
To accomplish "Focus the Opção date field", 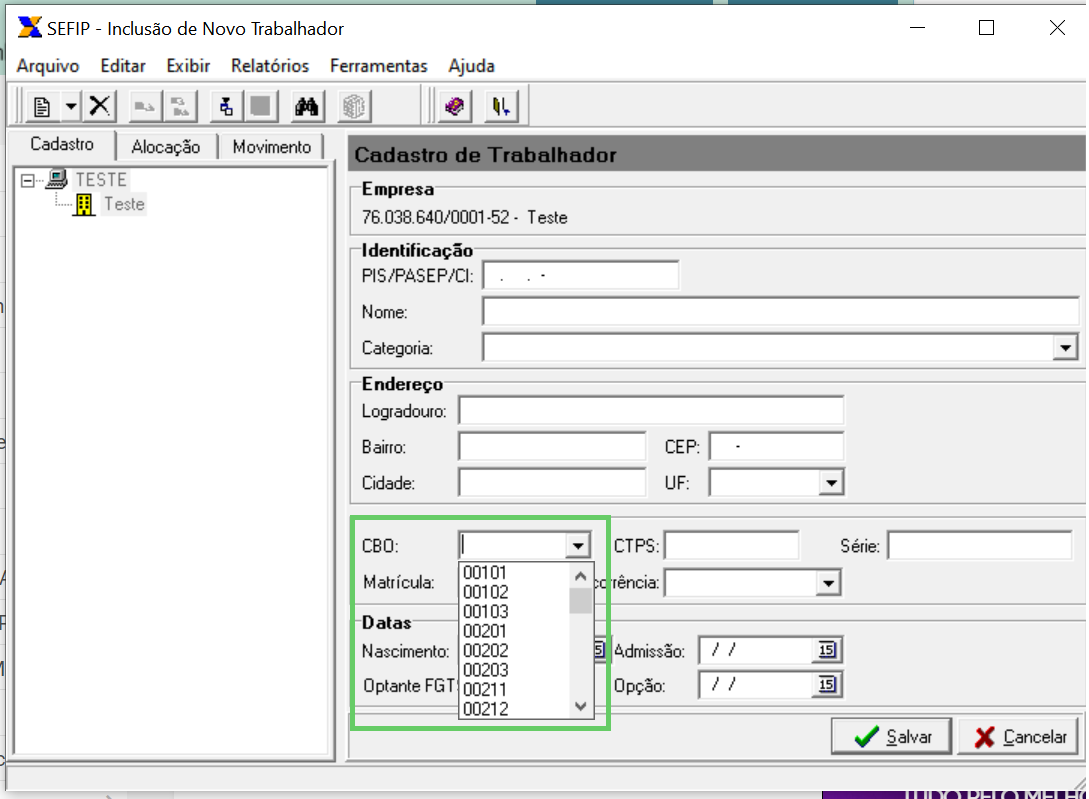I will pyautogui.click(x=756, y=685).
